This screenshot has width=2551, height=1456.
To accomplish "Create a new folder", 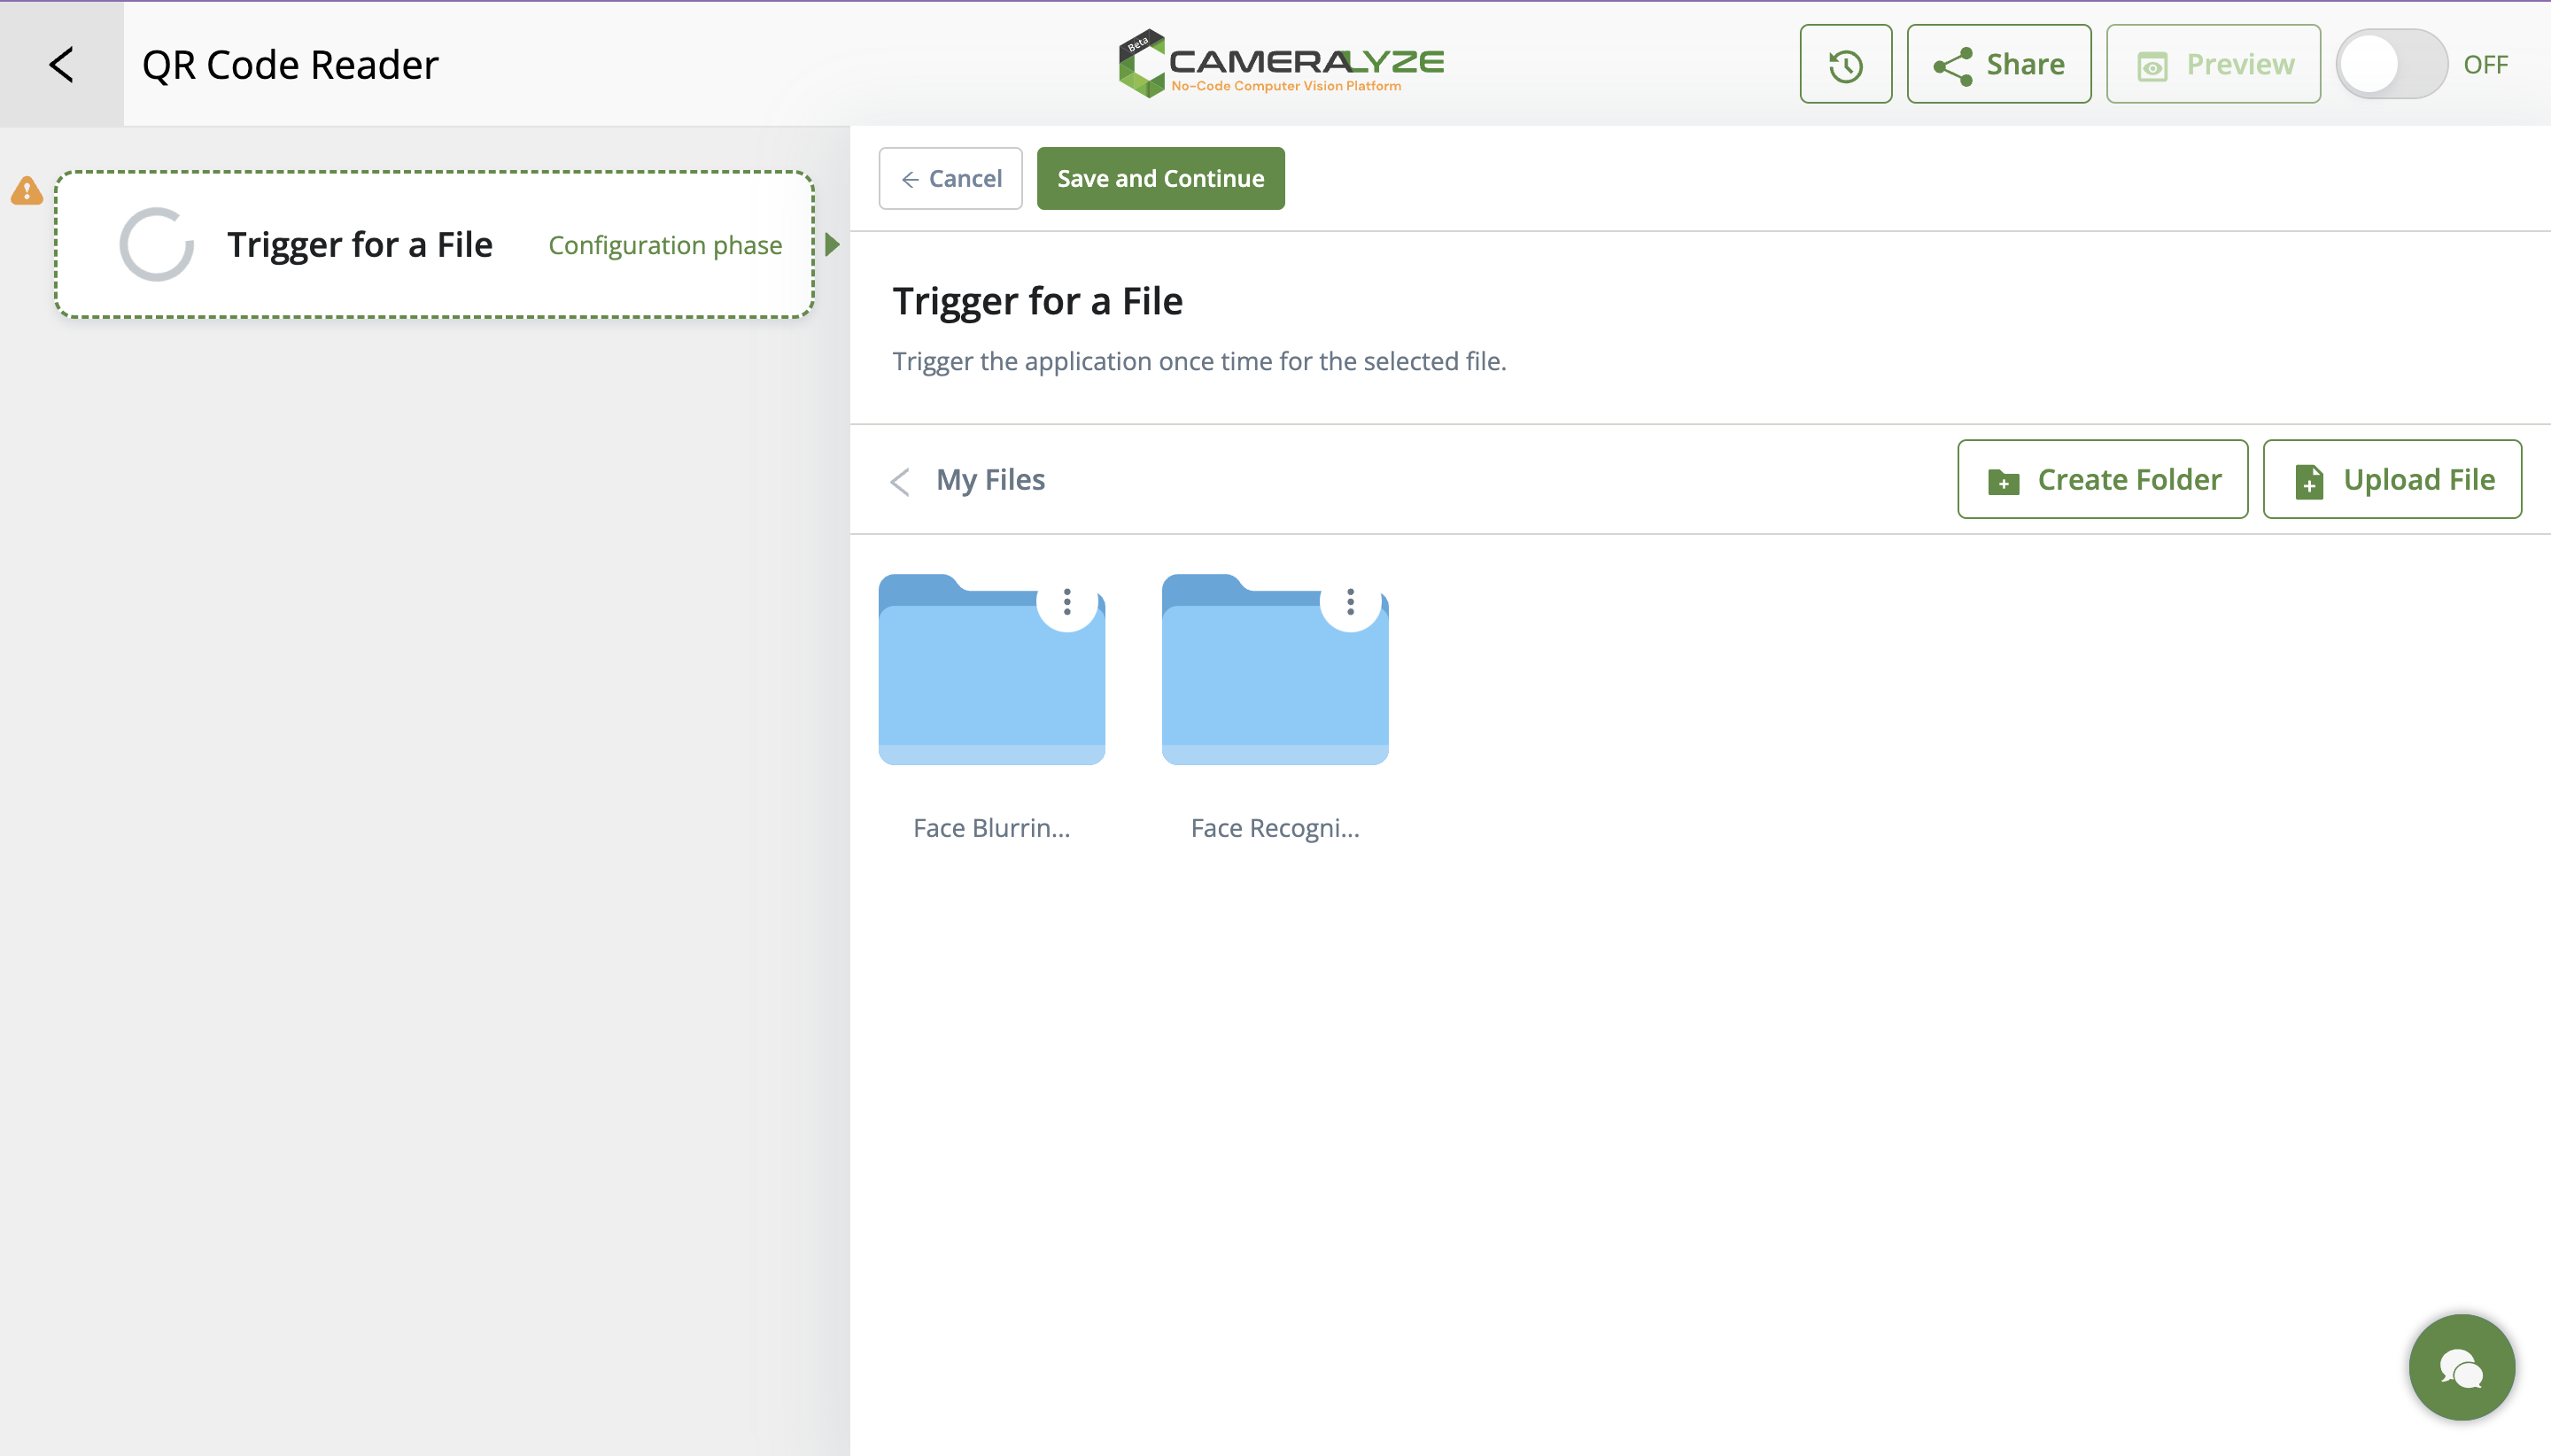I will pos(2102,479).
